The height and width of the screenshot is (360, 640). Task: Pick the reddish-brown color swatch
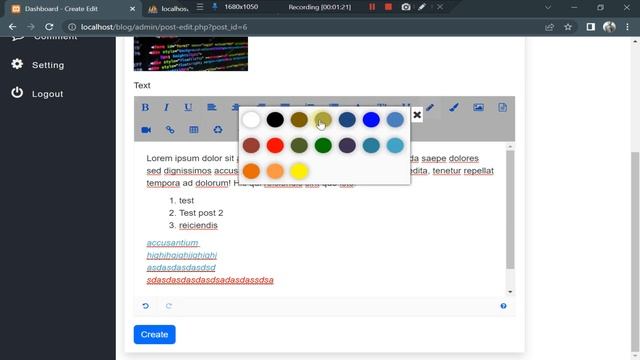251,145
